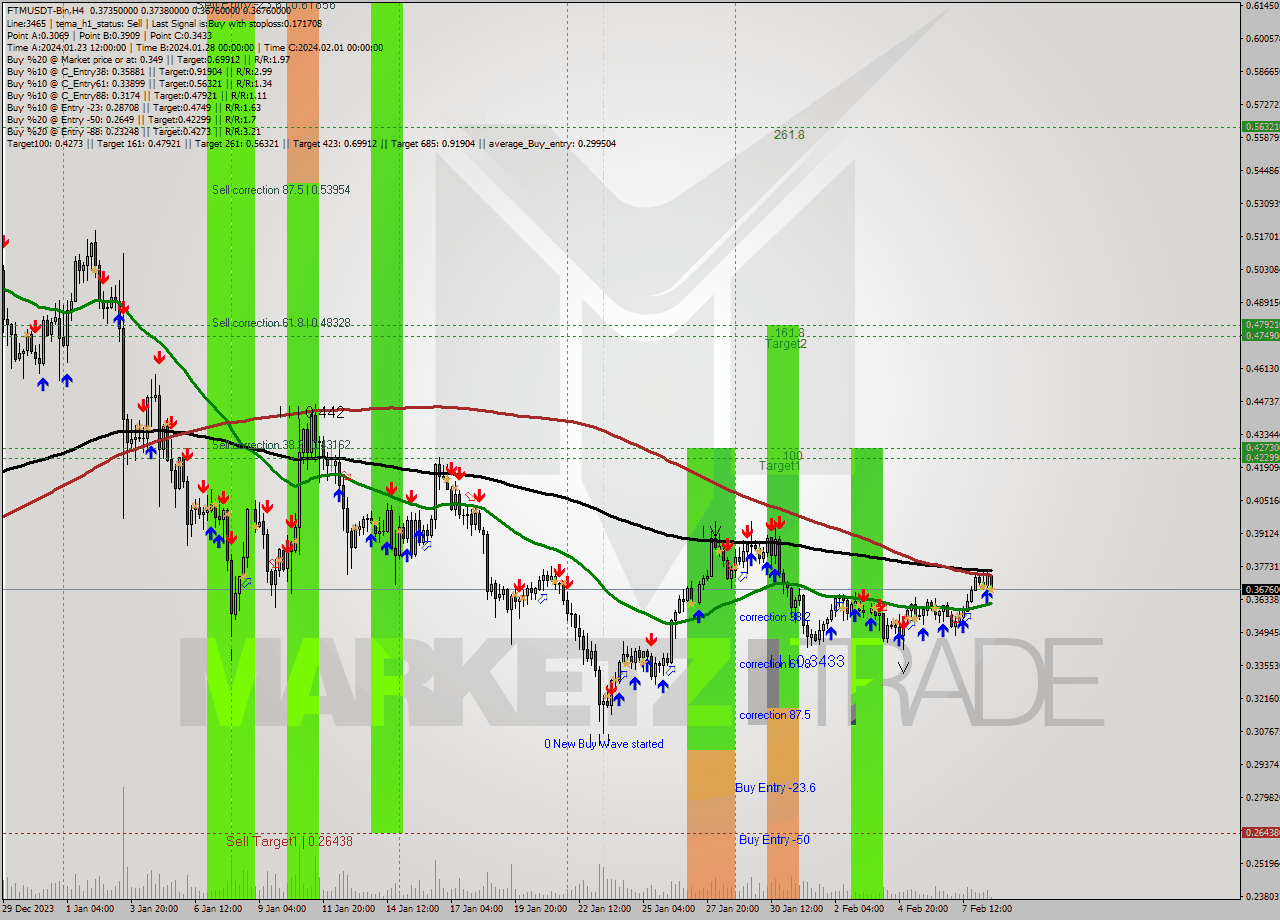Select the 'Buy %20 @ Entry -88' line
Screen dimensions: 1280x920
134,131
